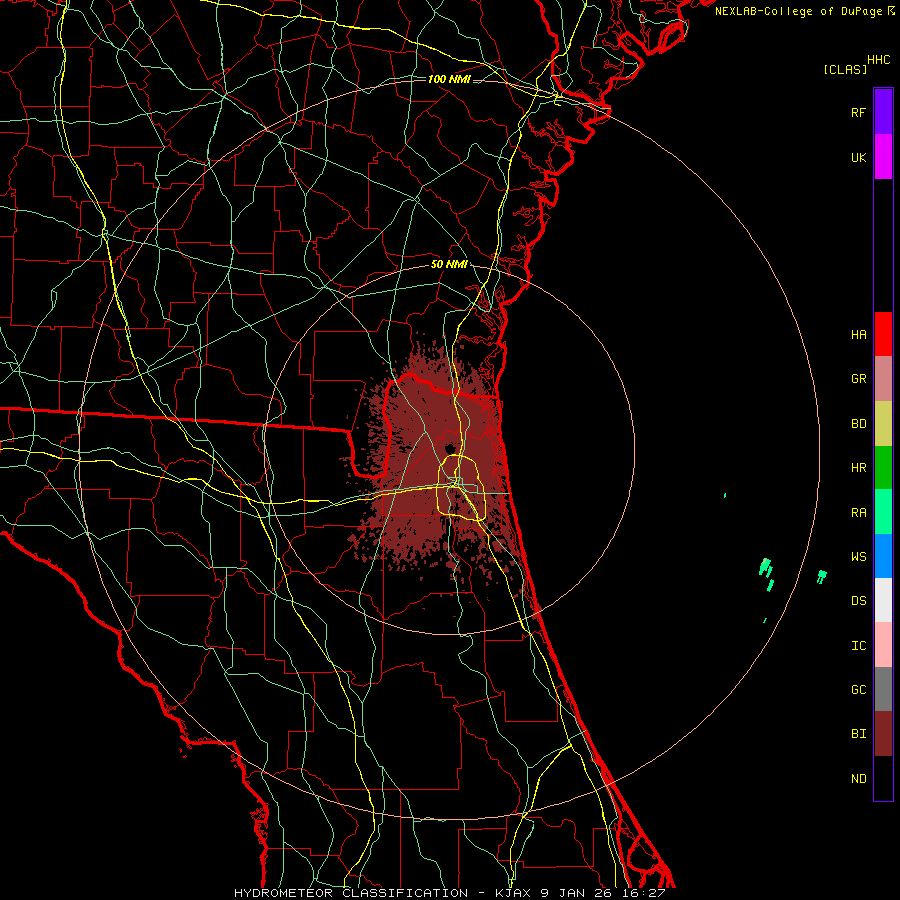The width and height of the screenshot is (900, 900).
Task: Click the [CLAS] units label
Action: (x=845, y=69)
